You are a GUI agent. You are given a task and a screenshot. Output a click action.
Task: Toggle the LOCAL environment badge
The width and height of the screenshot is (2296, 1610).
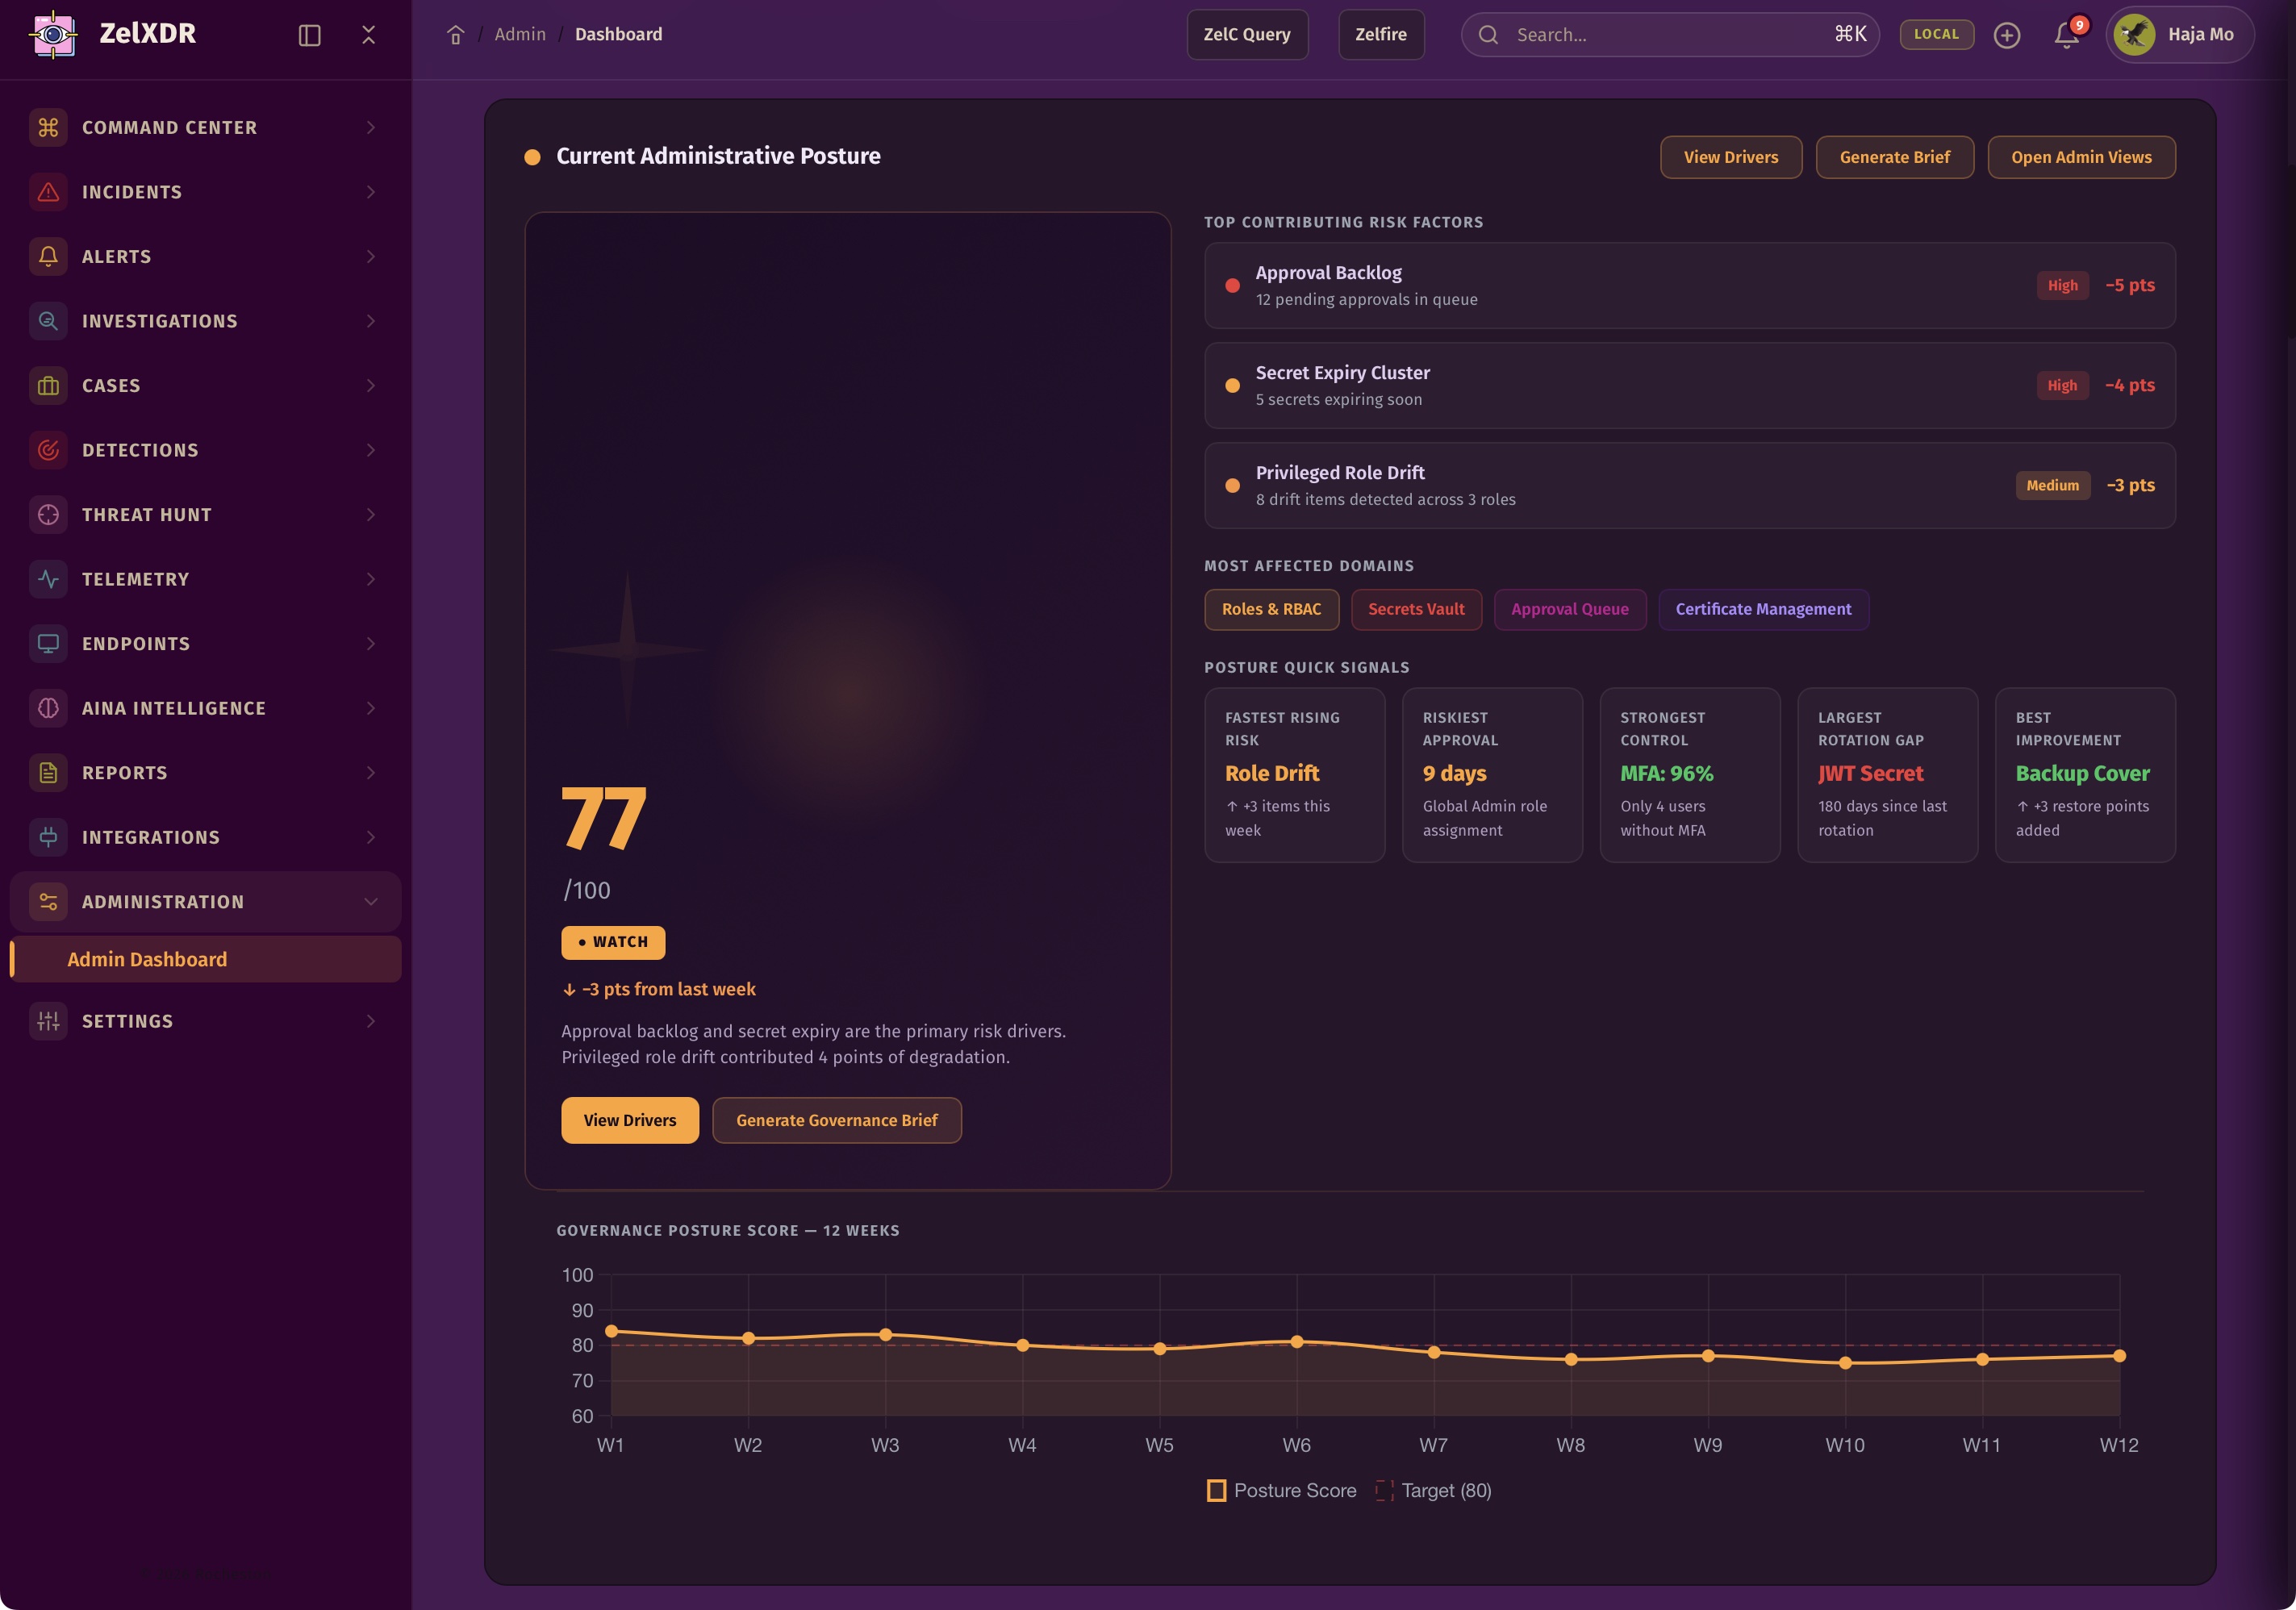(x=1936, y=34)
